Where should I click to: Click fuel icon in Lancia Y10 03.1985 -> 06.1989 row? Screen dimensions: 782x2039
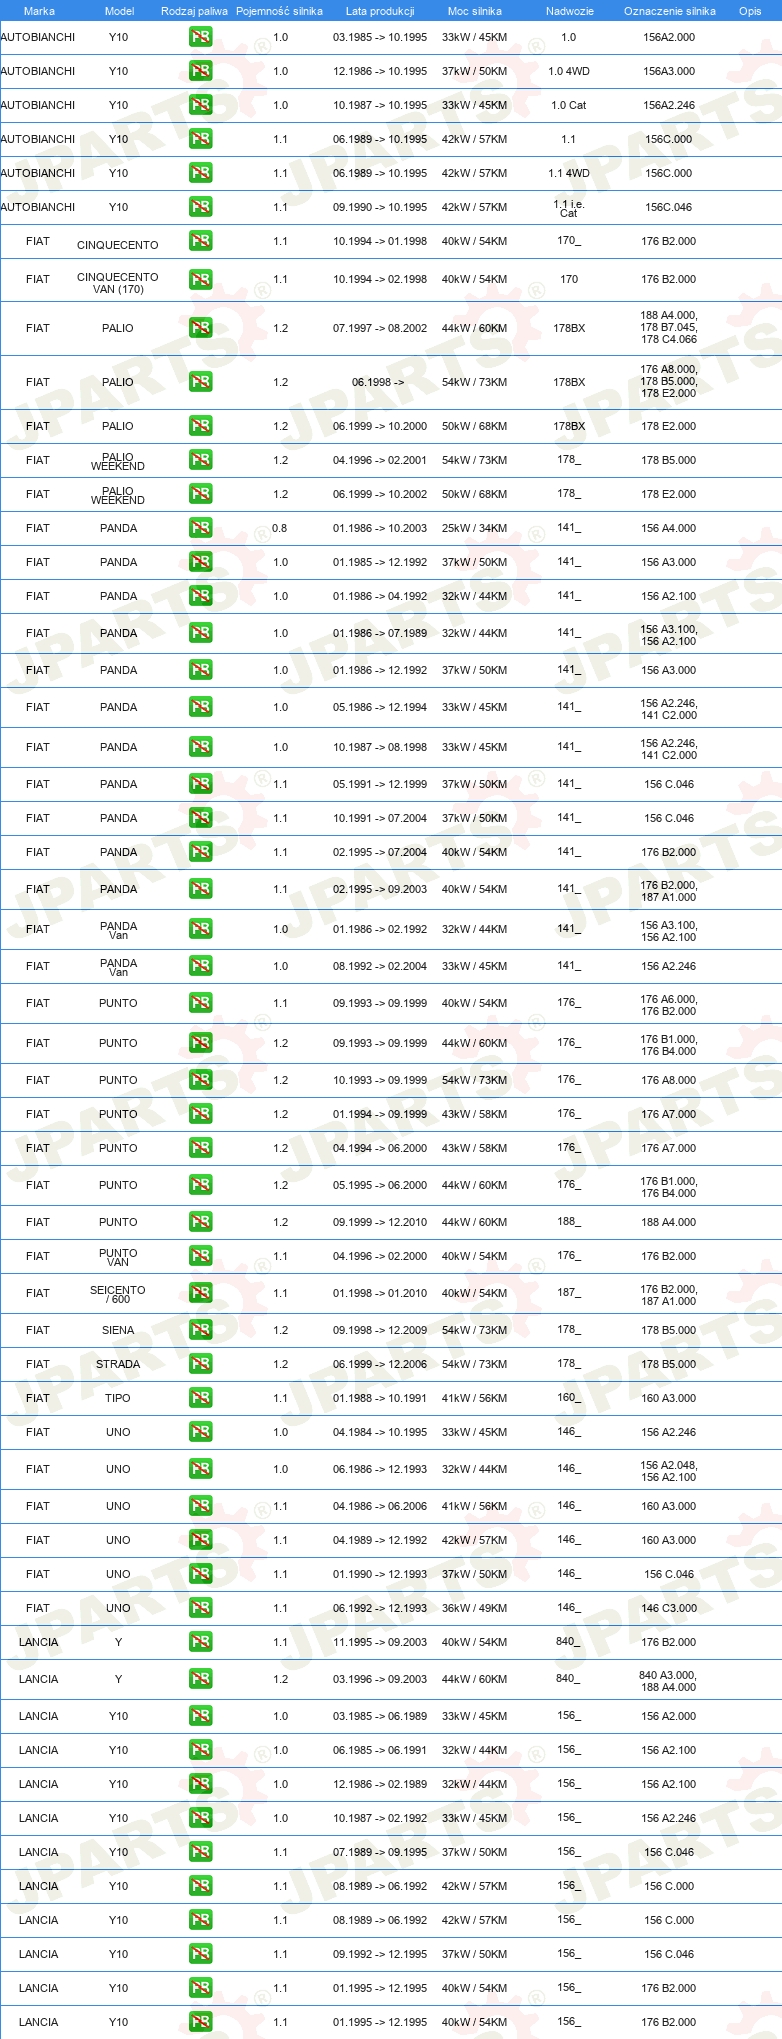(x=200, y=1716)
